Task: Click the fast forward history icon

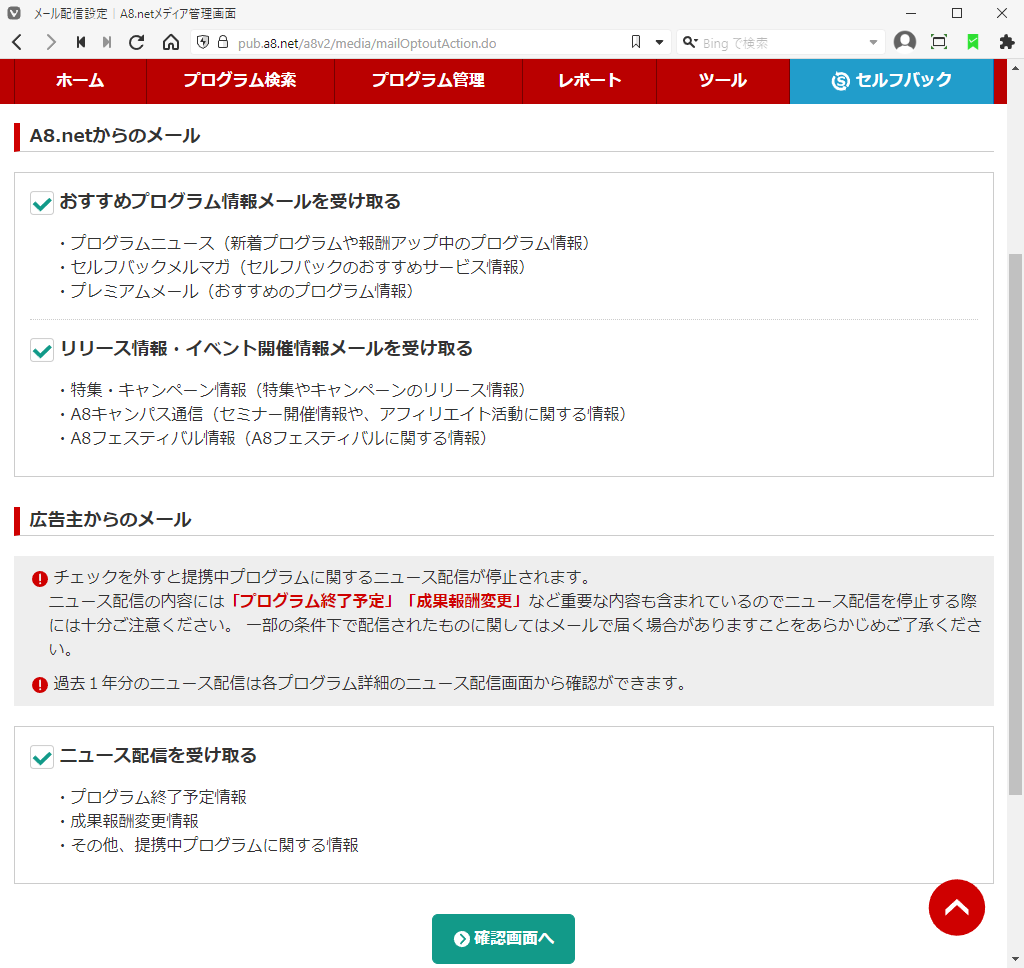Action: click(107, 42)
